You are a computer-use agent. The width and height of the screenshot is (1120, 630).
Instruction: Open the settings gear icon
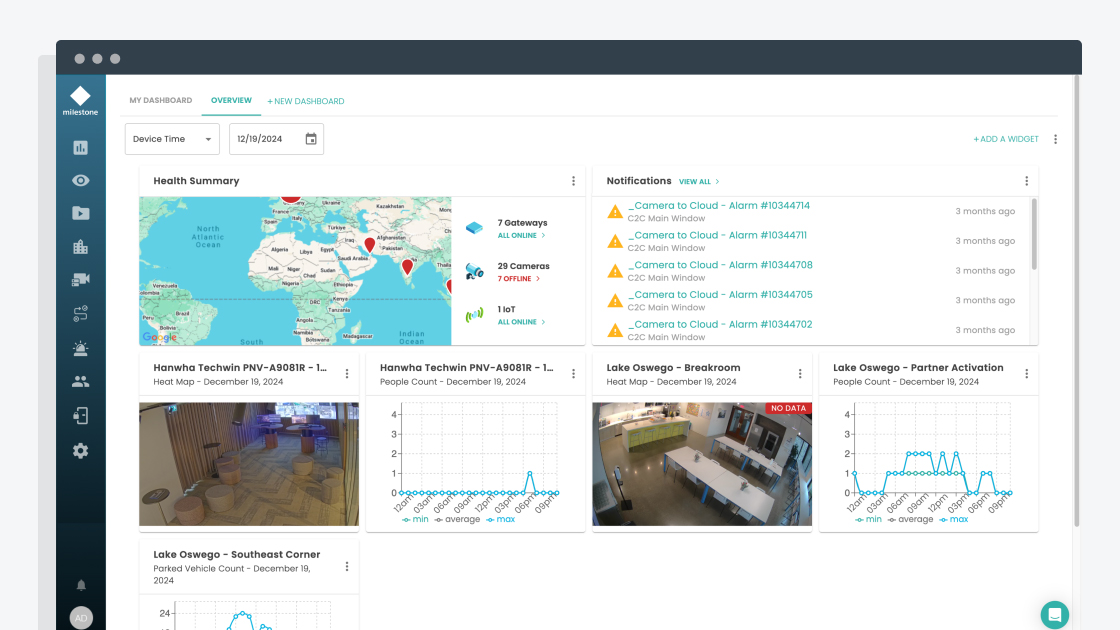click(81, 451)
